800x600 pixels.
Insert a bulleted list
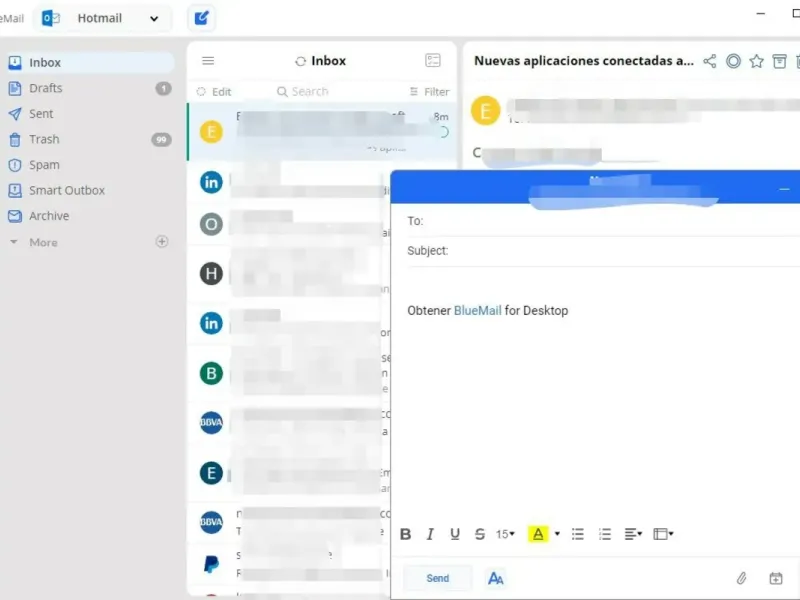tap(578, 534)
